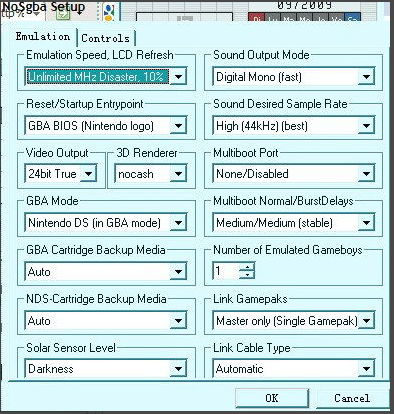This screenshot has width=394, height=414.
Task: Expand the GBA Mode dropdown
Action: pos(178,222)
